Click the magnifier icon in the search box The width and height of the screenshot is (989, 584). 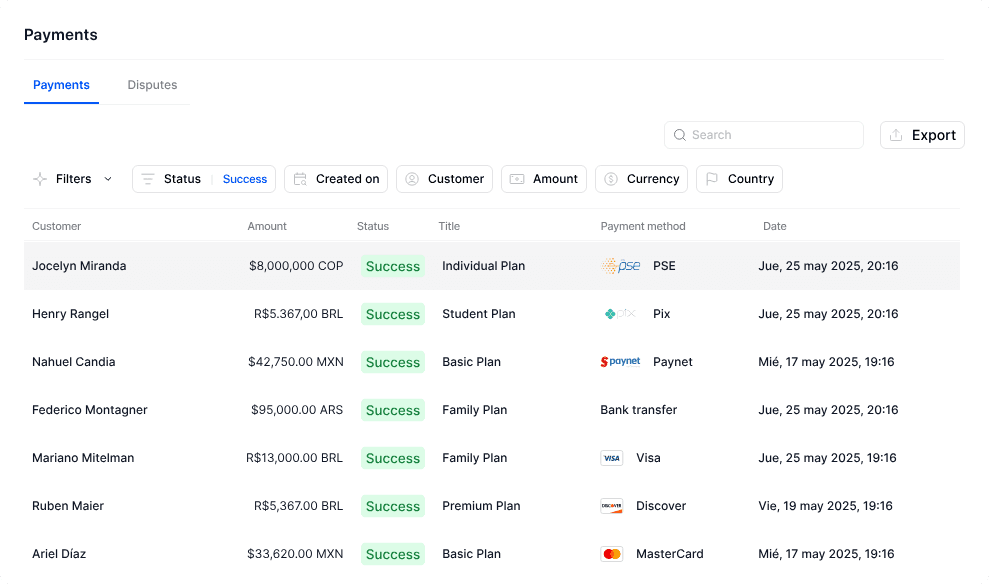(679, 135)
